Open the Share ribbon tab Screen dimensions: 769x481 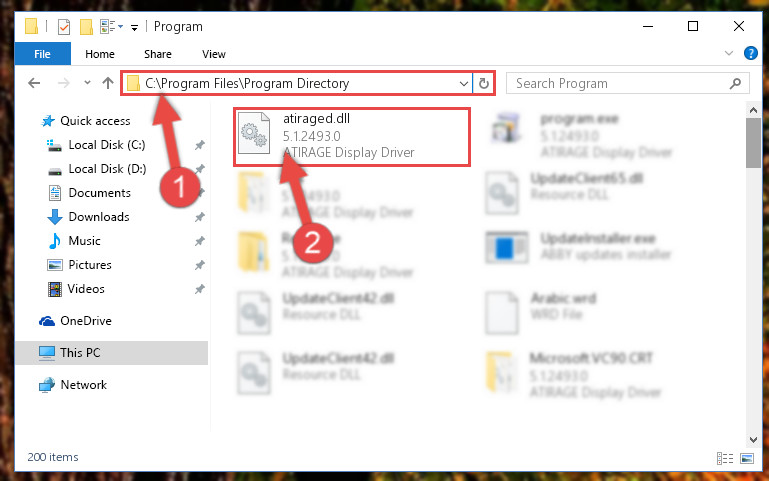tap(157, 54)
